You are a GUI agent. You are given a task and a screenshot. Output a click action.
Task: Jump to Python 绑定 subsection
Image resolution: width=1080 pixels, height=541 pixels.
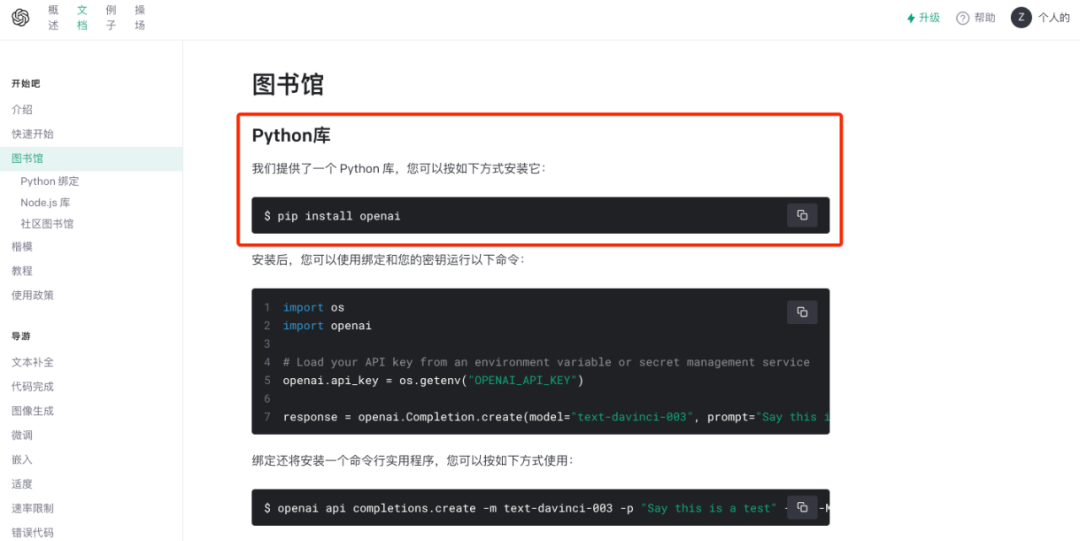click(x=50, y=181)
